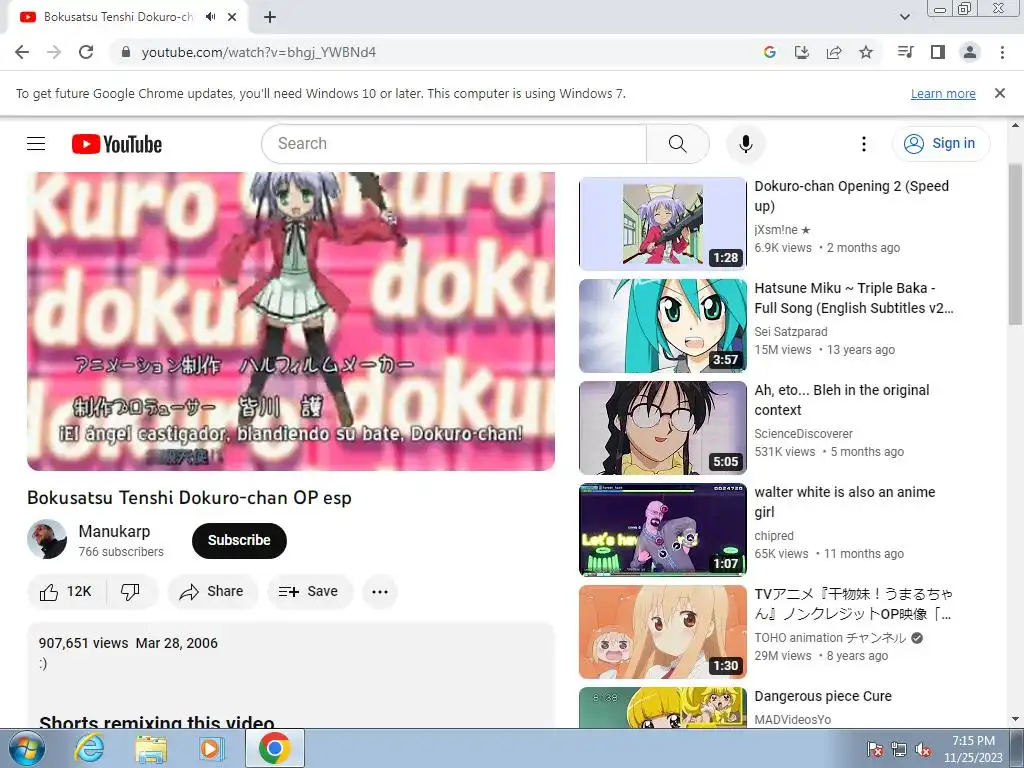The width and height of the screenshot is (1024, 768).
Task: Subscribe to Manukarp
Action: point(239,540)
